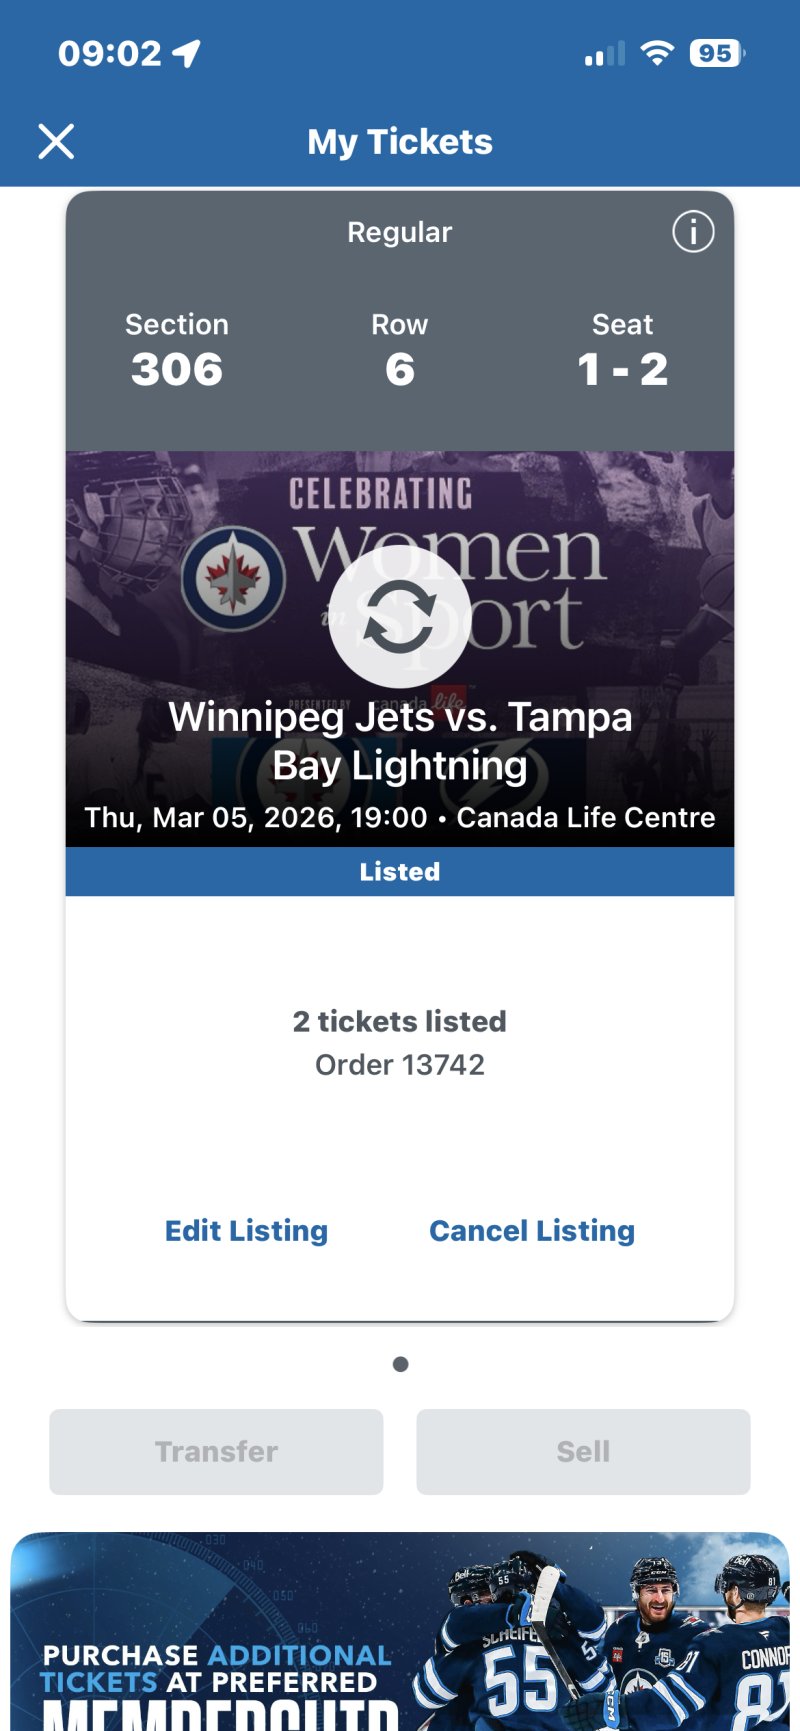Tap the Winnipeg Jets vs. Tampa Bay Lightning title
800x1731 pixels.
(x=400, y=741)
